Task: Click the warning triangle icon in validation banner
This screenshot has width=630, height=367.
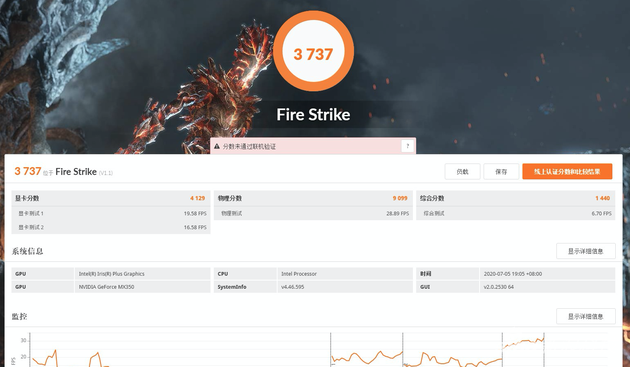Action: click(x=217, y=147)
